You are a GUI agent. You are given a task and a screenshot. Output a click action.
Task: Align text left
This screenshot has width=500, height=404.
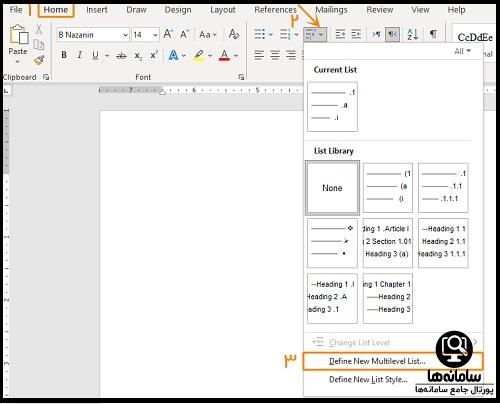pos(259,55)
